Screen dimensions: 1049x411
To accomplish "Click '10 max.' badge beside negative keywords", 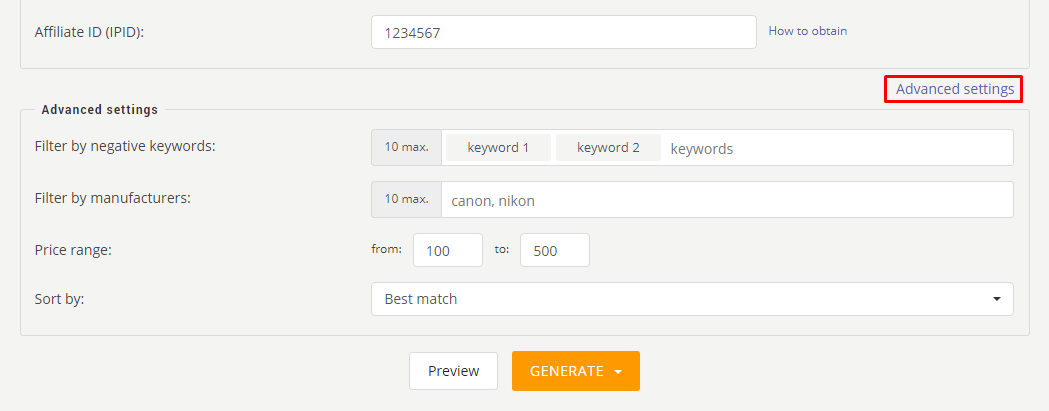I will click(x=406, y=147).
